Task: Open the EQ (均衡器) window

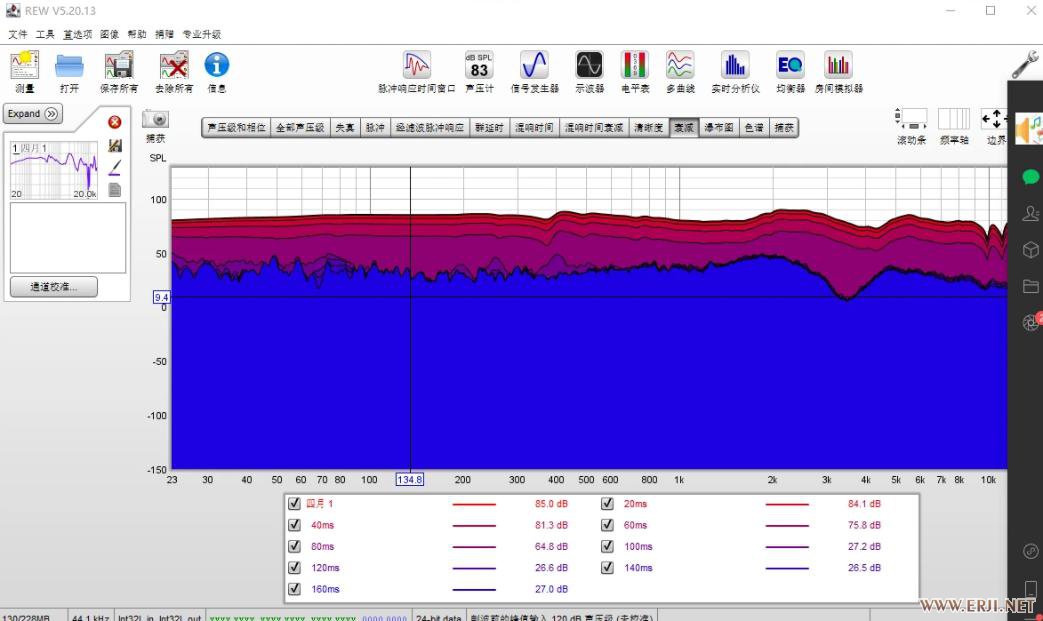Action: click(789, 66)
